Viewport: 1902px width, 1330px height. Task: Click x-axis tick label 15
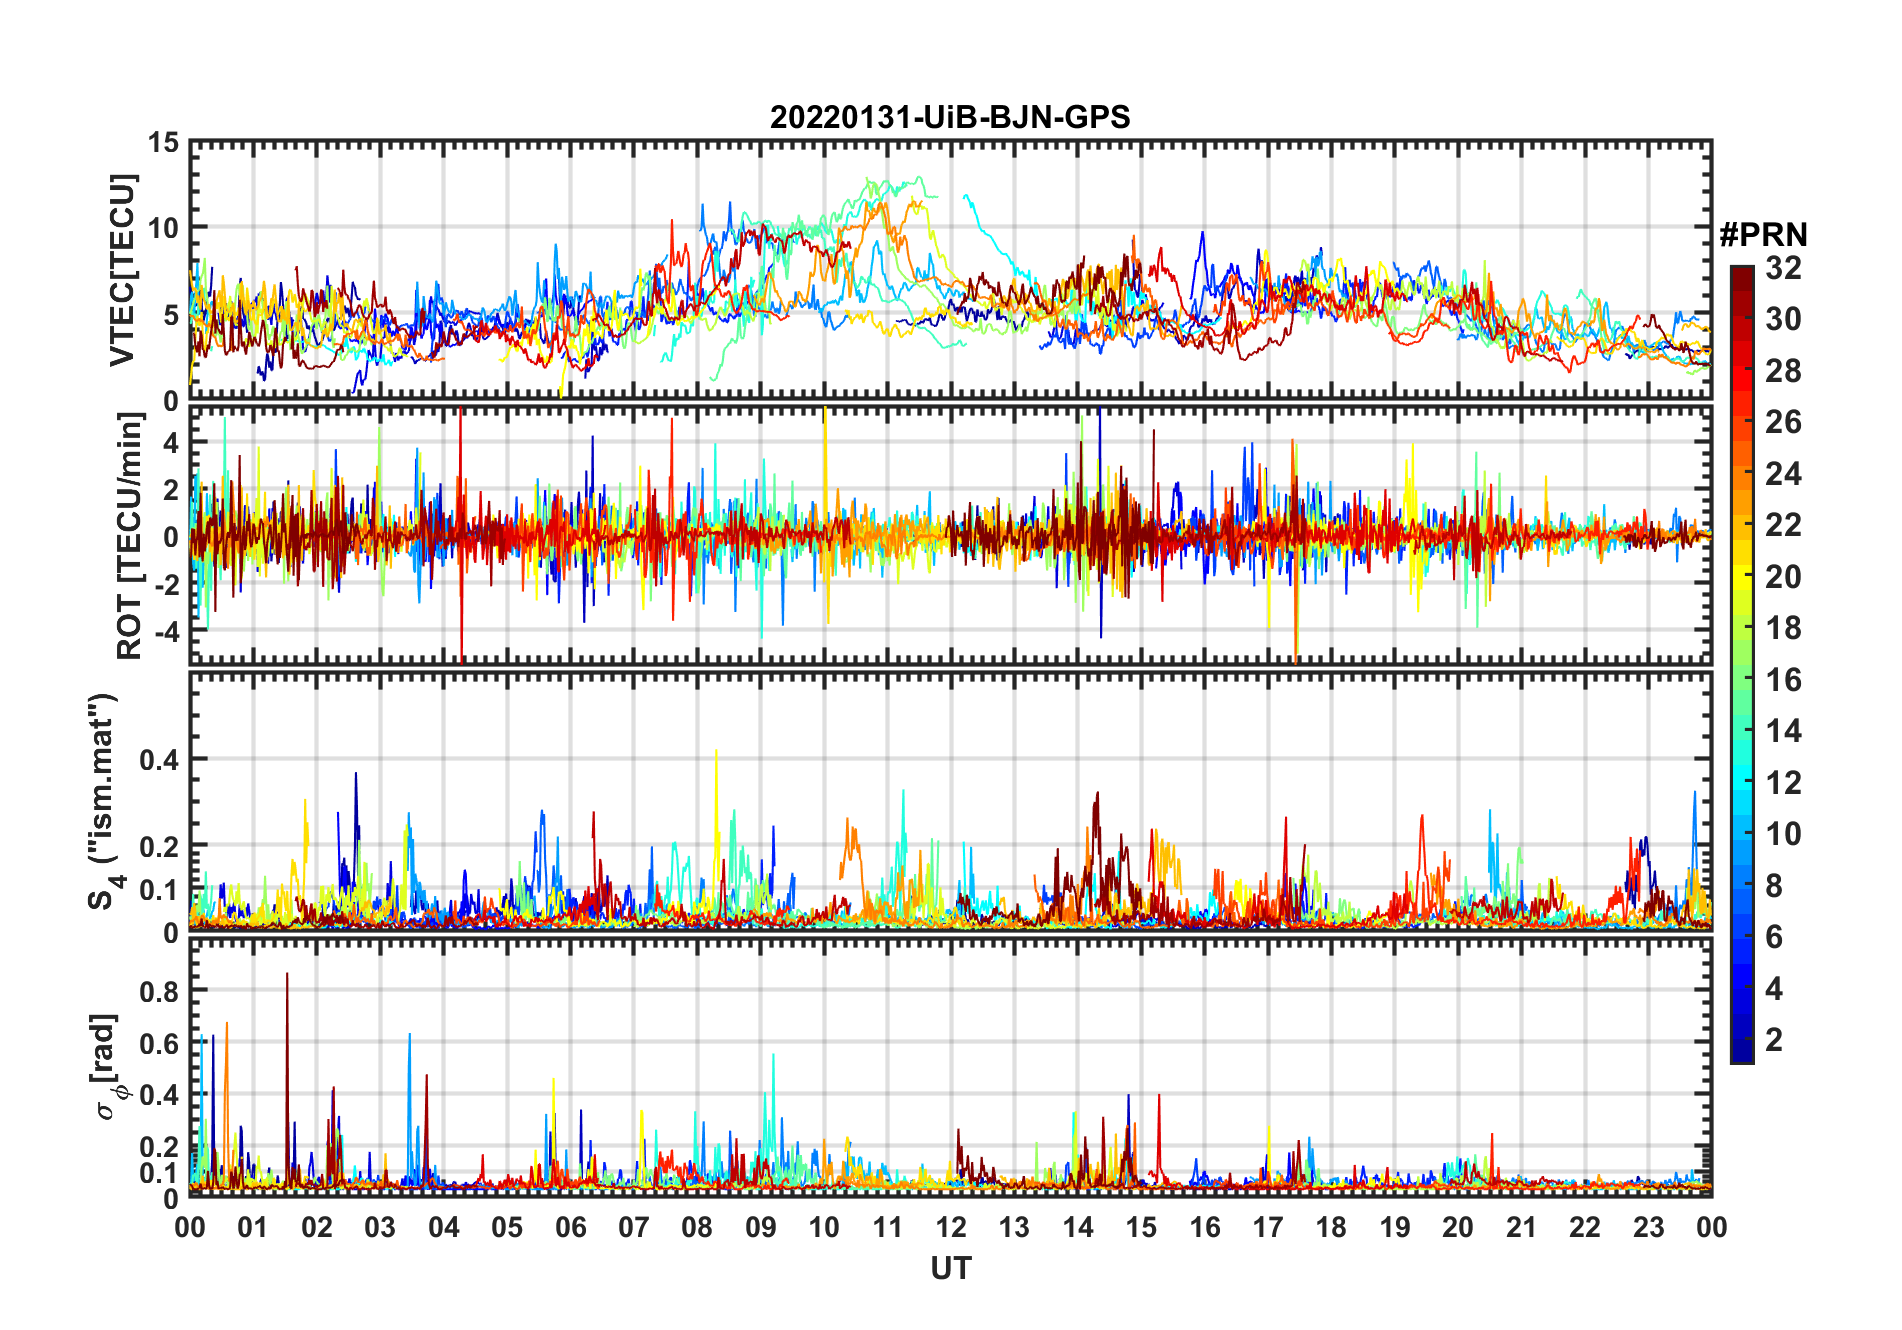[x=1141, y=1227]
